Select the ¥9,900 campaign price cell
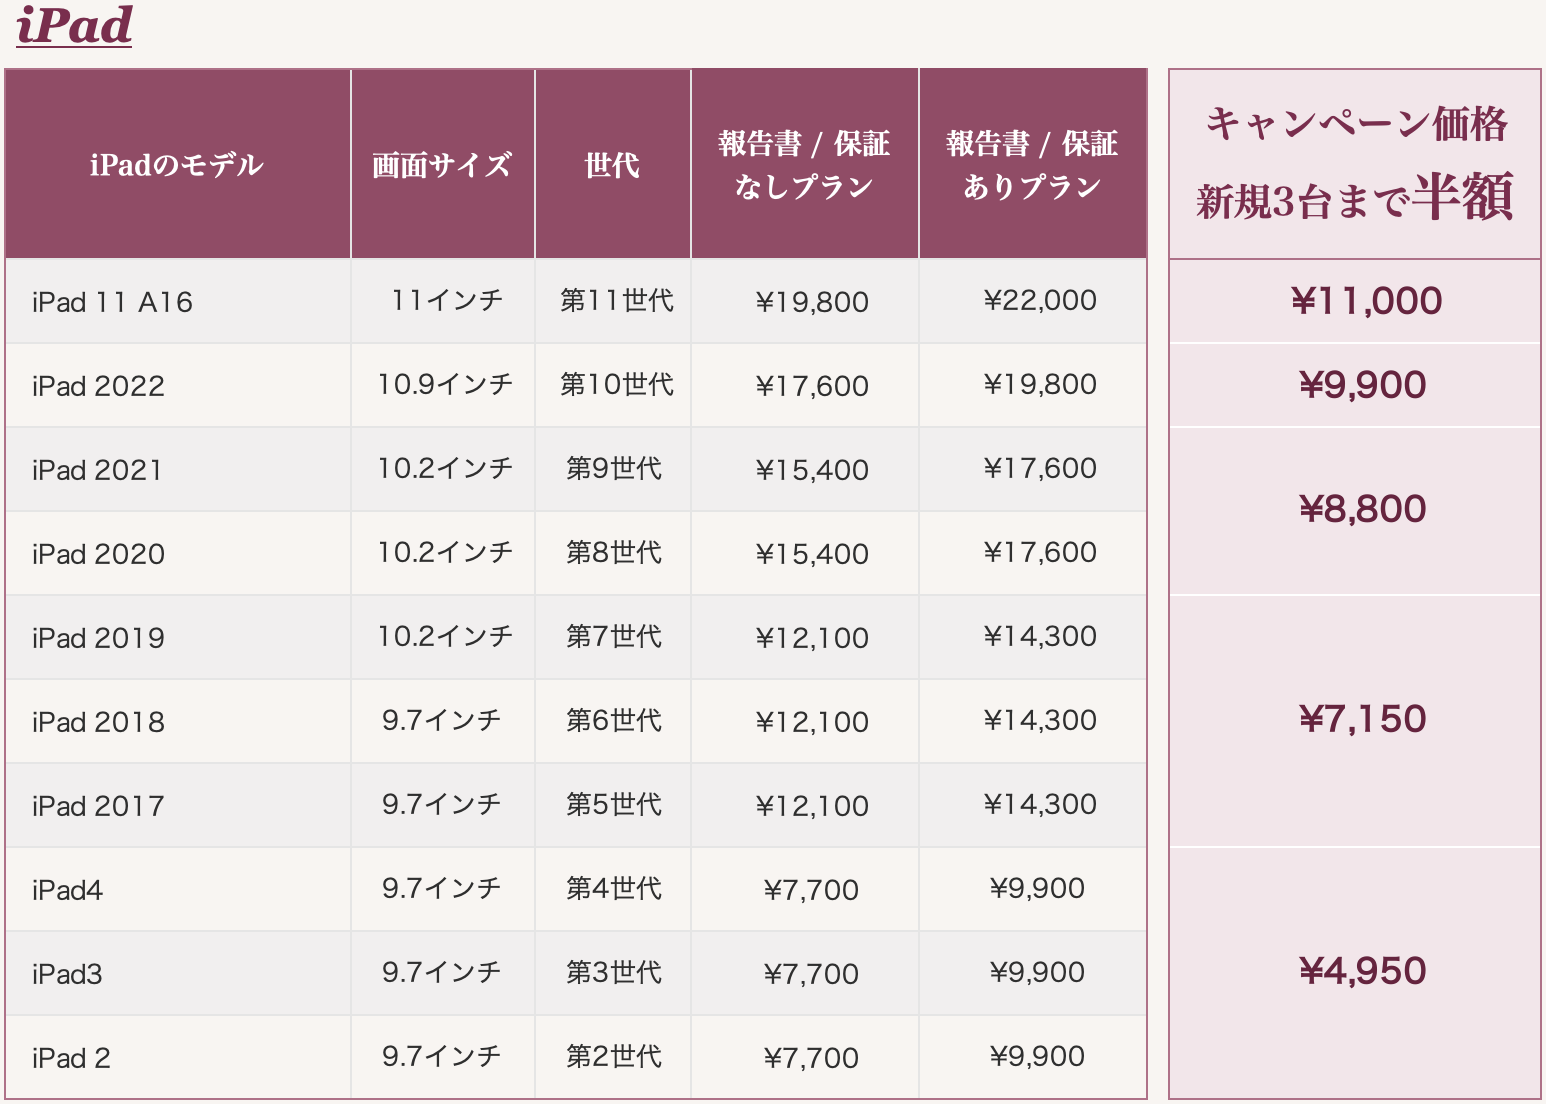This screenshot has width=1546, height=1104. pyautogui.click(x=1355, y=385)
